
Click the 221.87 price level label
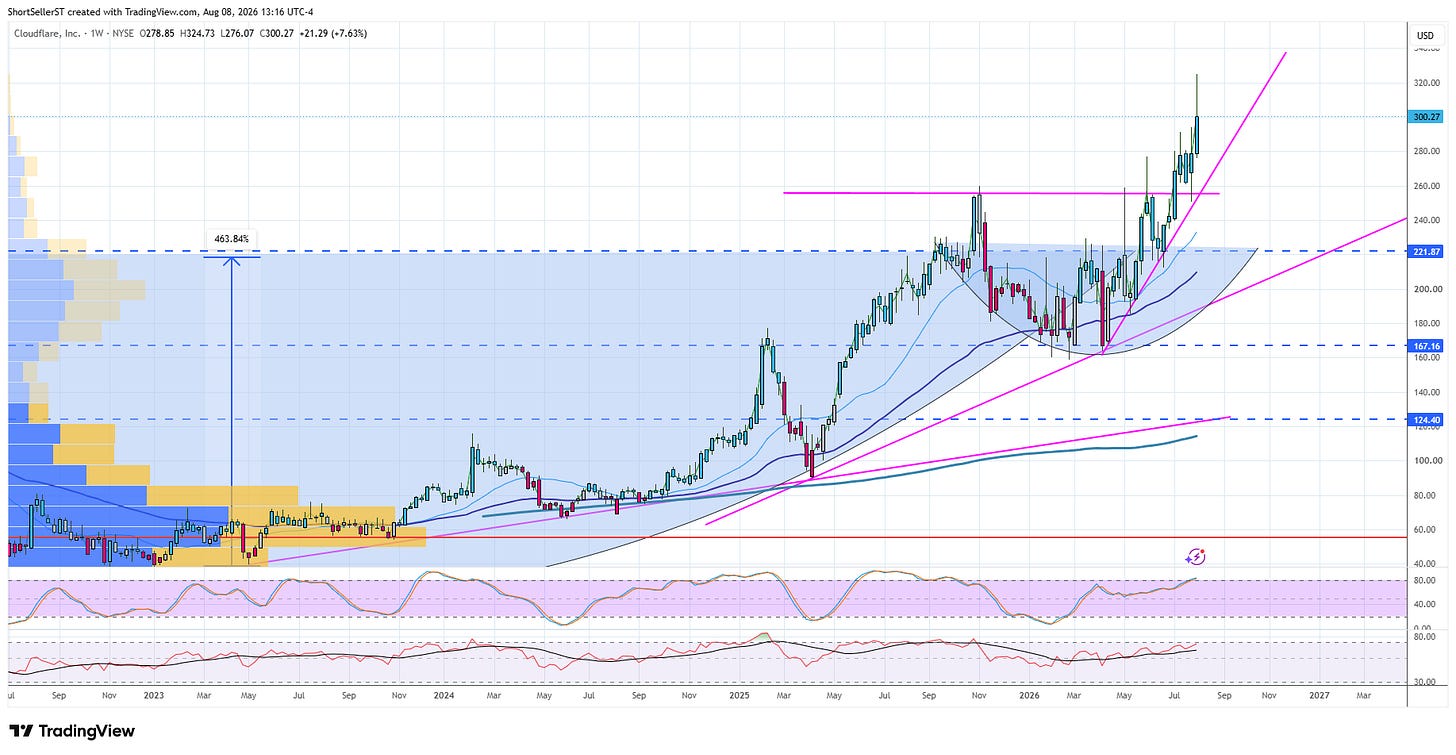pos(1425,251)
